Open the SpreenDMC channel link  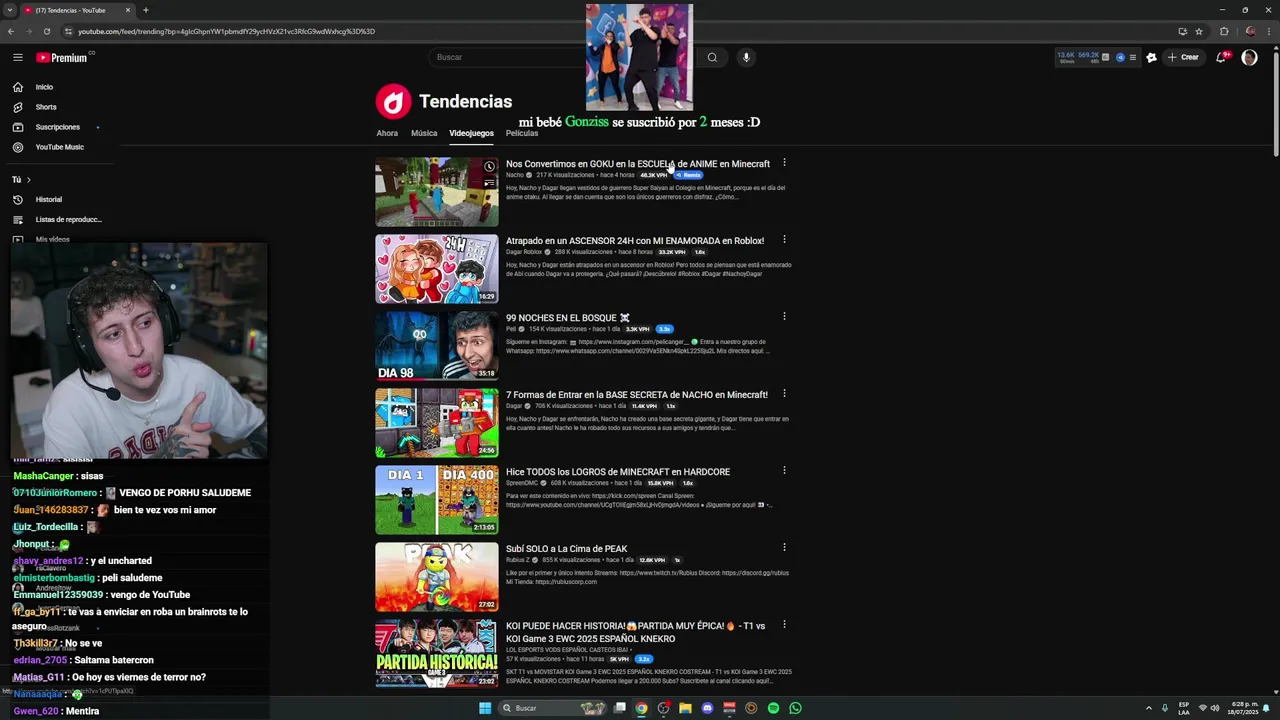coord(522,483)
